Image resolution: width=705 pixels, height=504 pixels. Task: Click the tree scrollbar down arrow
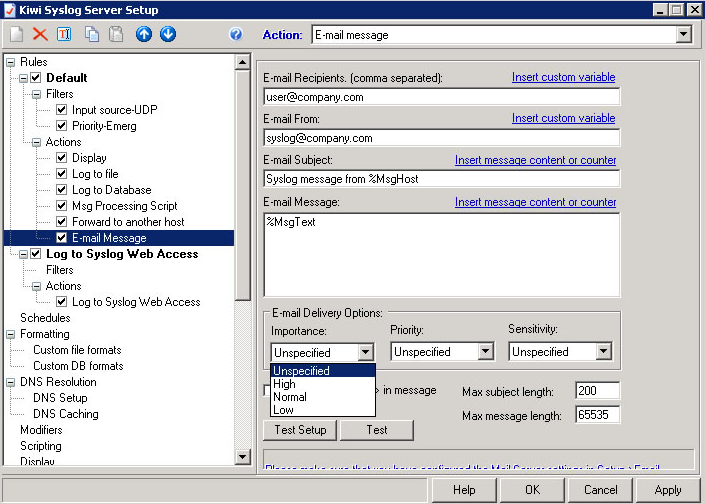(242, 457)
